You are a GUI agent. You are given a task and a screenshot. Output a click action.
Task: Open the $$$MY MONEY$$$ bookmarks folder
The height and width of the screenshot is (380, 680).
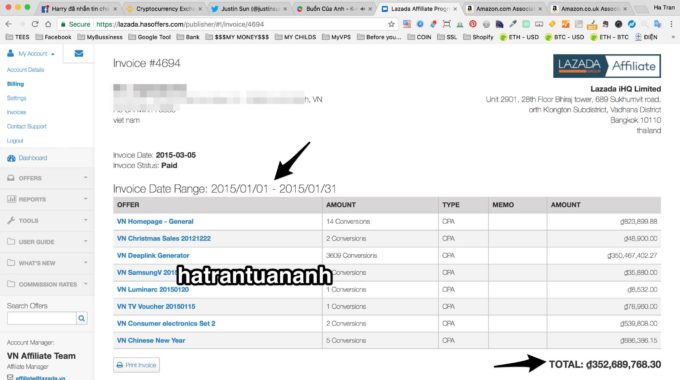(x=237, y=37)
